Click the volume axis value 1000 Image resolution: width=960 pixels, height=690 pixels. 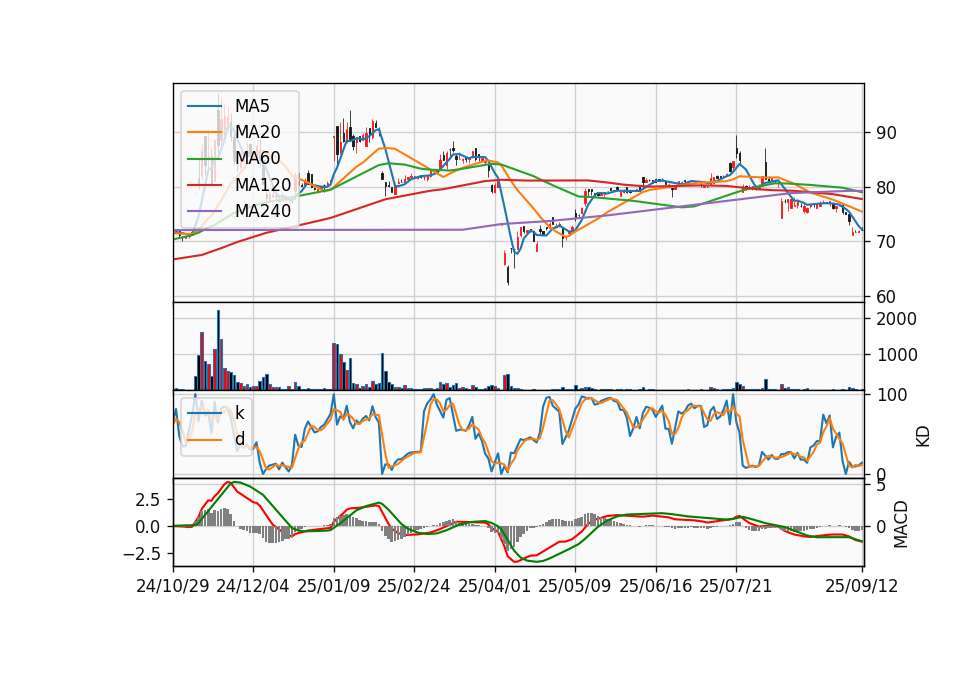pyautogui.click(x=897, y=355)
